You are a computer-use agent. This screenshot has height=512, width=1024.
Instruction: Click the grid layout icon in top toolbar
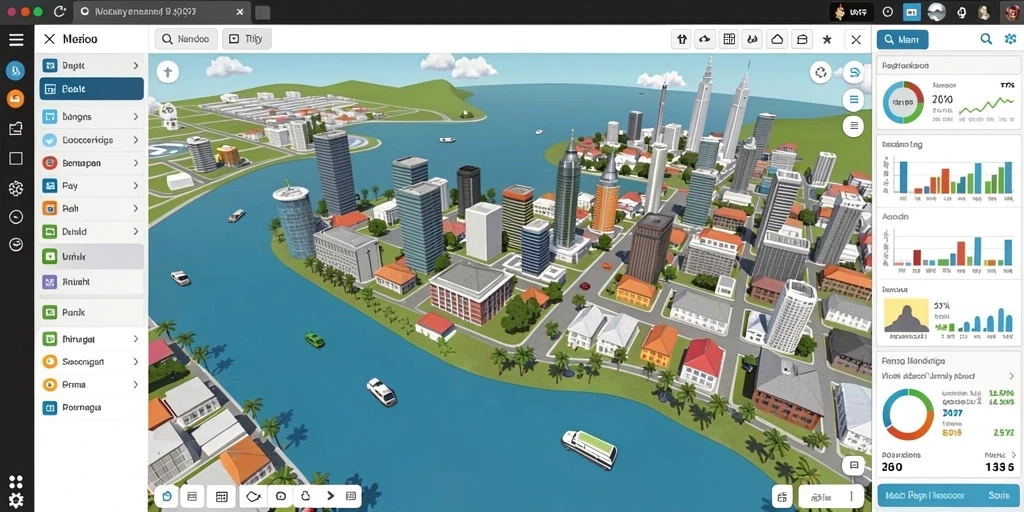point(729,40)
